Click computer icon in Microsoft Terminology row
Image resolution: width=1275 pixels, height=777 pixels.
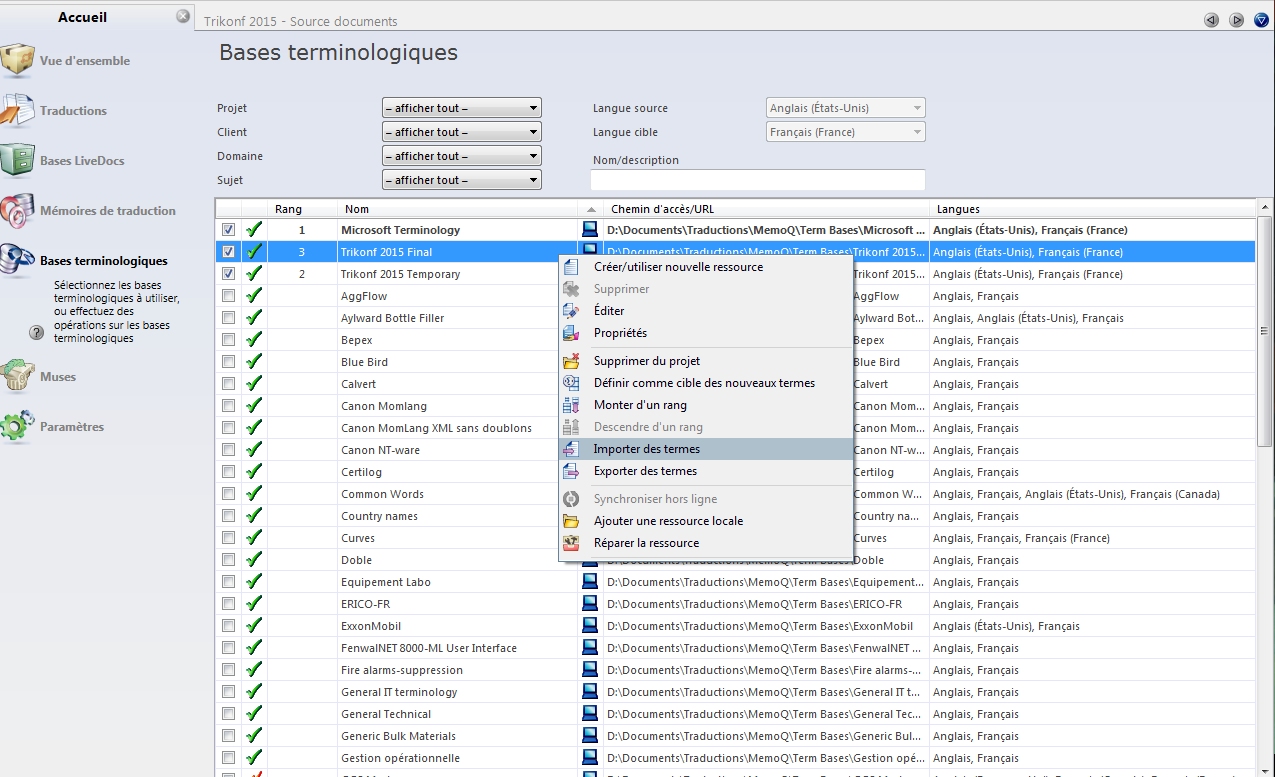590,230
